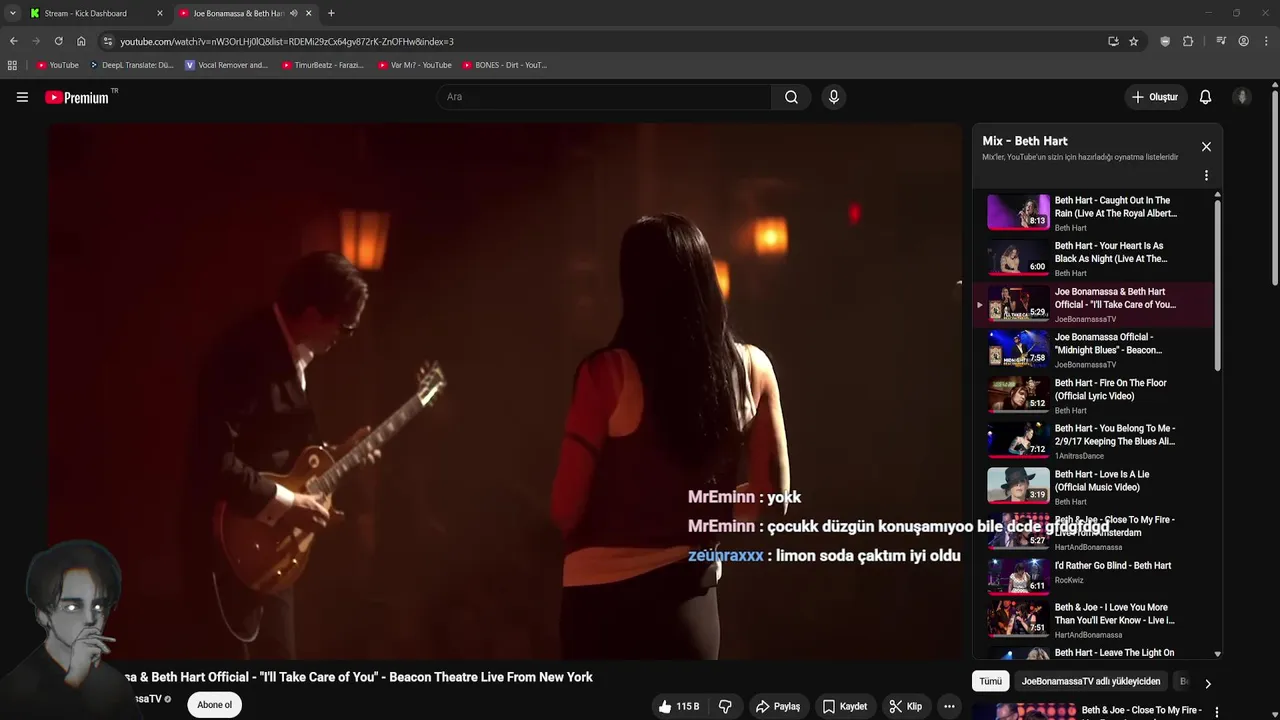The width and height of the screenshot is (1280, 720).
Task: Open the Oluştur create menu
Action: [1154, 97]
